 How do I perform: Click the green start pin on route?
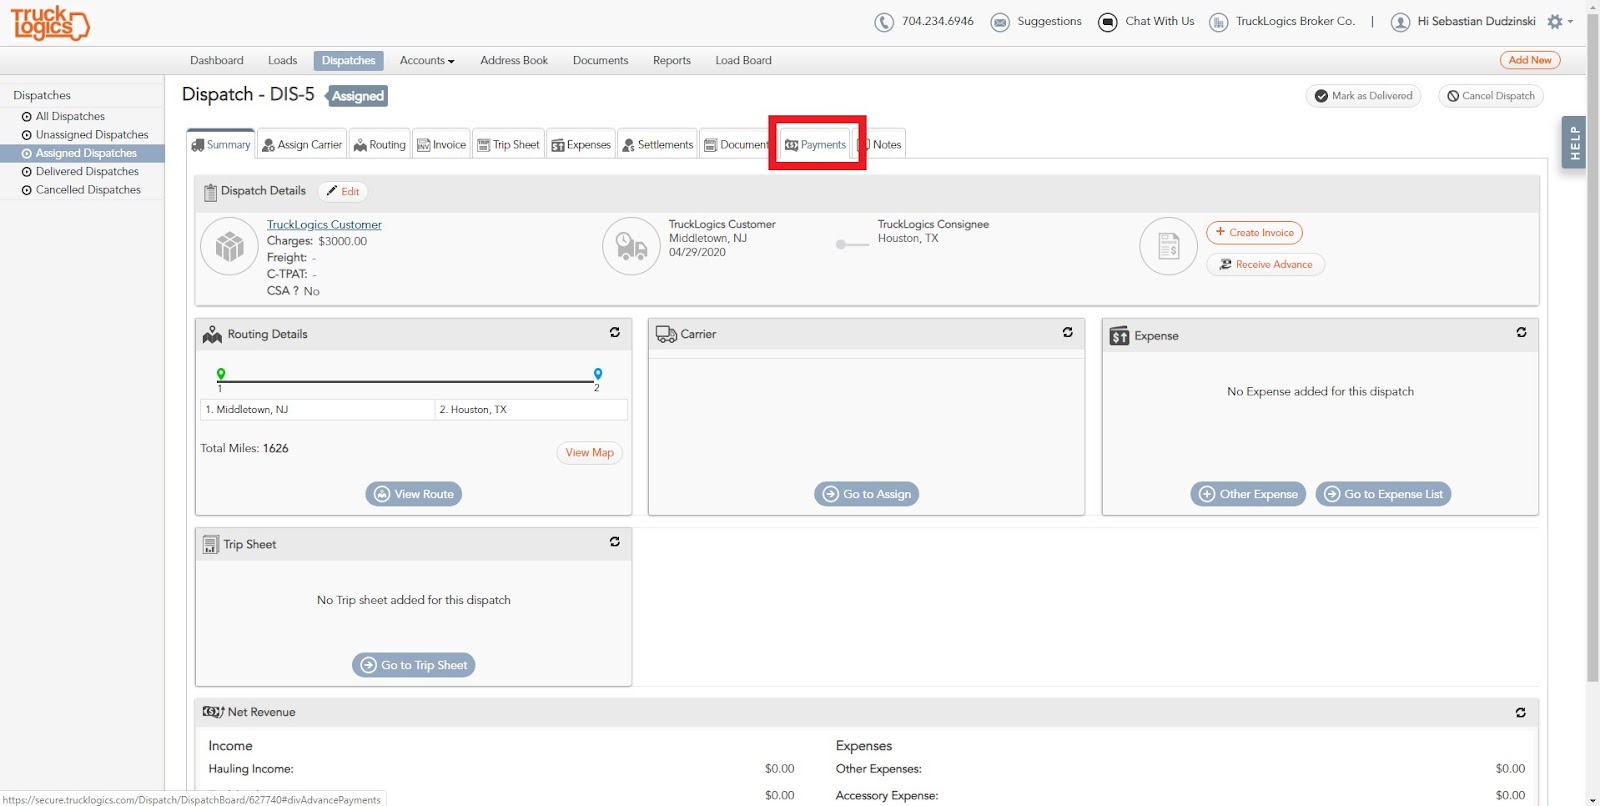point(221,374)
